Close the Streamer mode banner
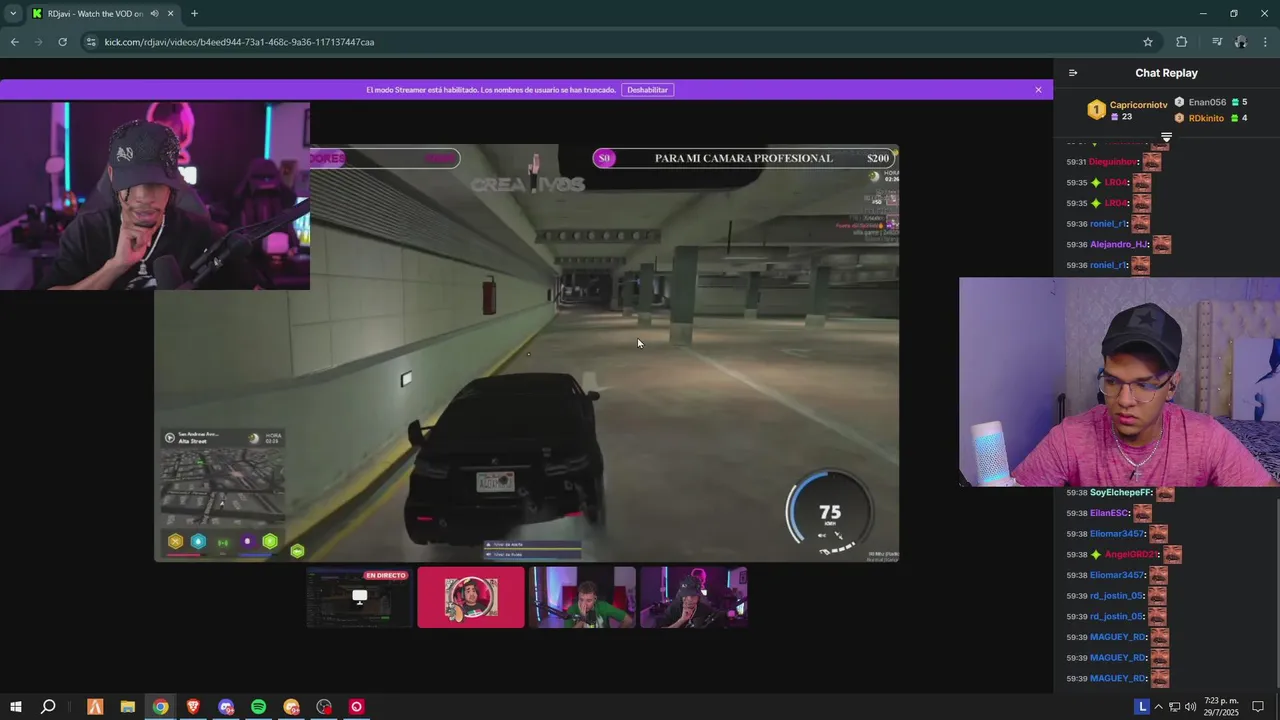Image resolution: width=1280 pixels, height=720 pixels. coord(1038,90)
